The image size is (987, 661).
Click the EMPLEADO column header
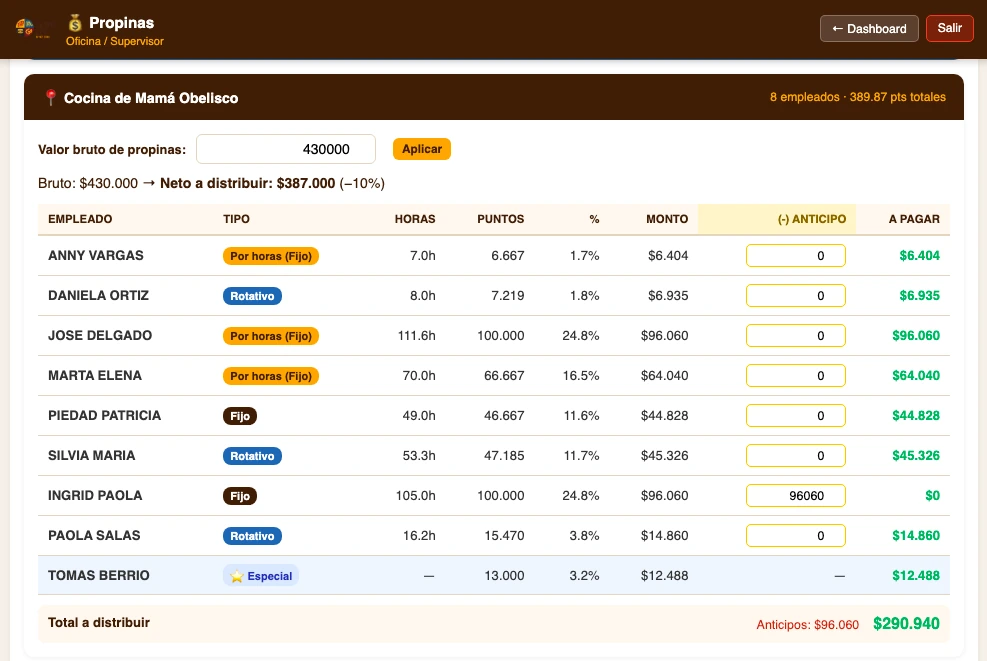[80, 219]
